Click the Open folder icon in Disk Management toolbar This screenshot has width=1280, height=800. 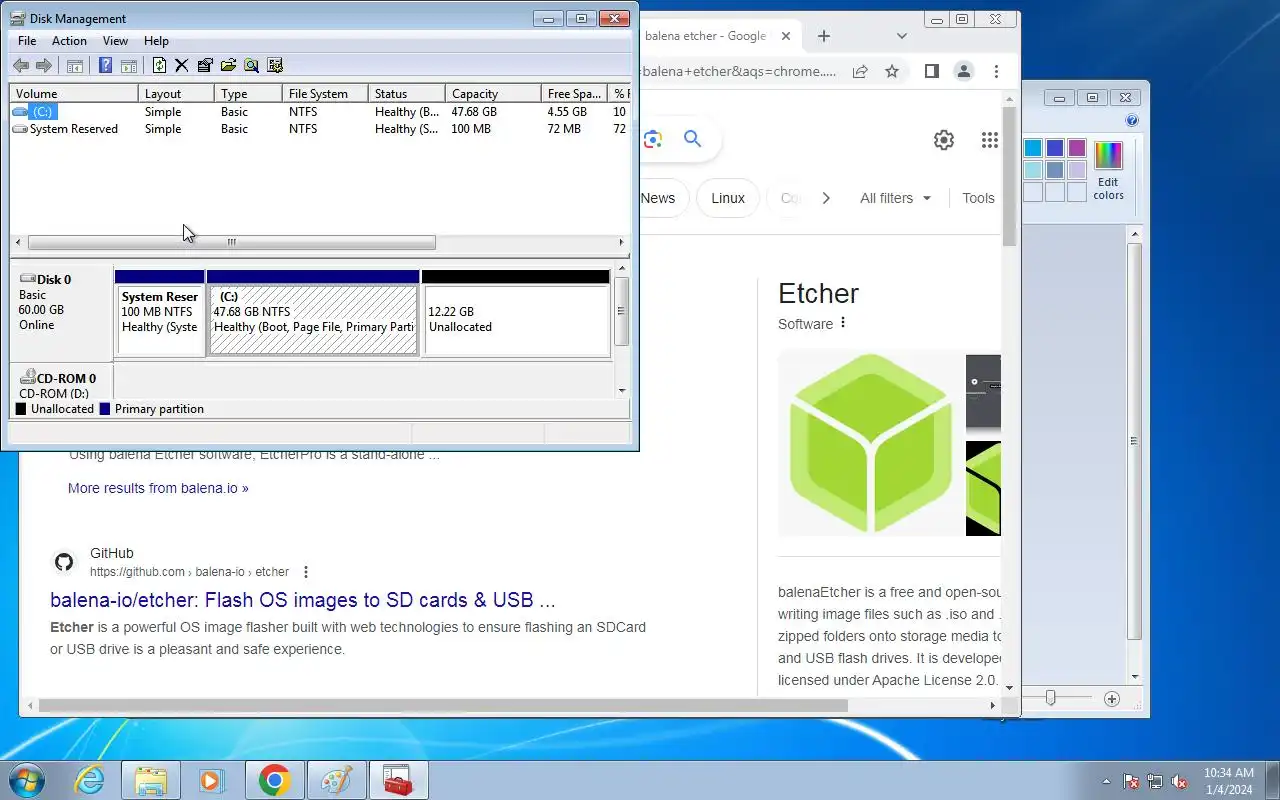[228, 66]
